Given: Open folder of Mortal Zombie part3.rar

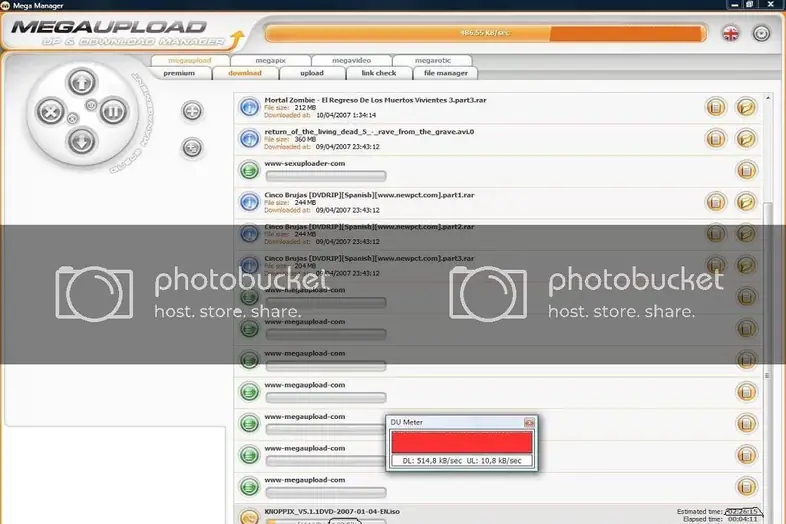Looking at the screenshot, I should (x=746, y=107).
